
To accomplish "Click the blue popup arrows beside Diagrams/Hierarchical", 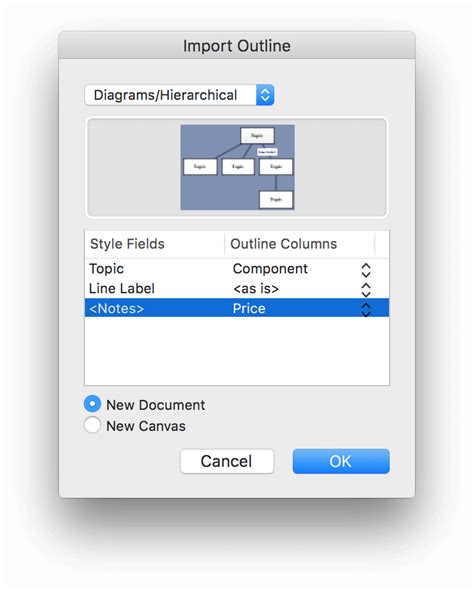I will click(x=265, y=95).
